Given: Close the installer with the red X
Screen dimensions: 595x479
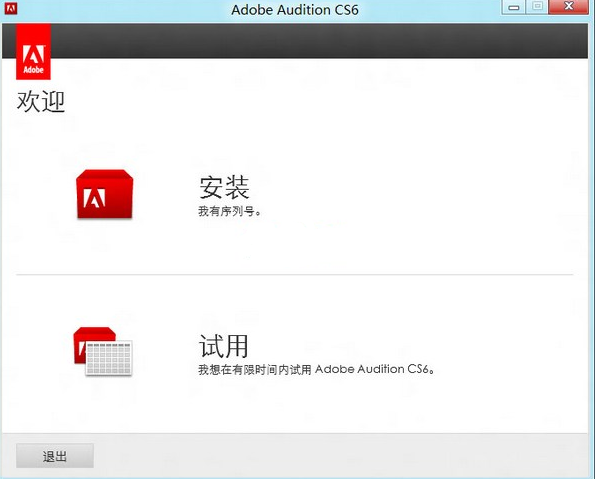Looking at the screenshot, I should (568, 7).
